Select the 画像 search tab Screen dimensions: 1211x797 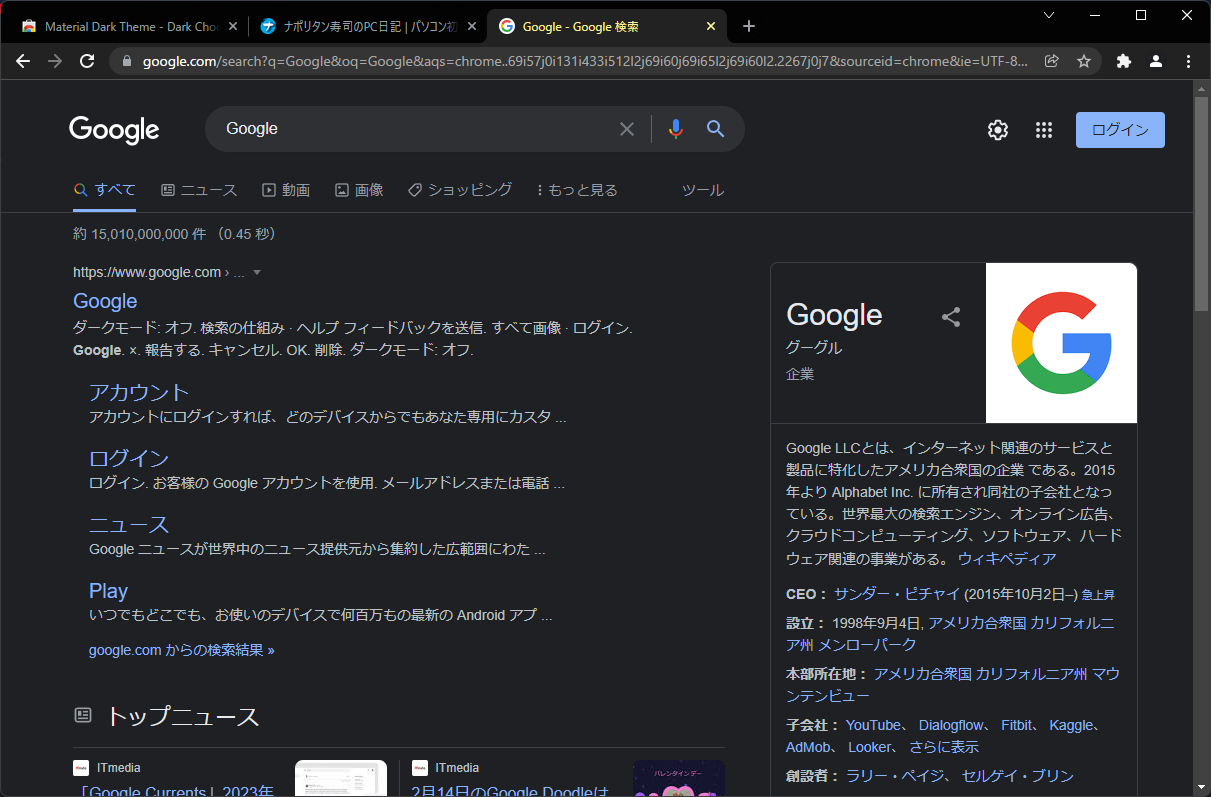(359, 190)
